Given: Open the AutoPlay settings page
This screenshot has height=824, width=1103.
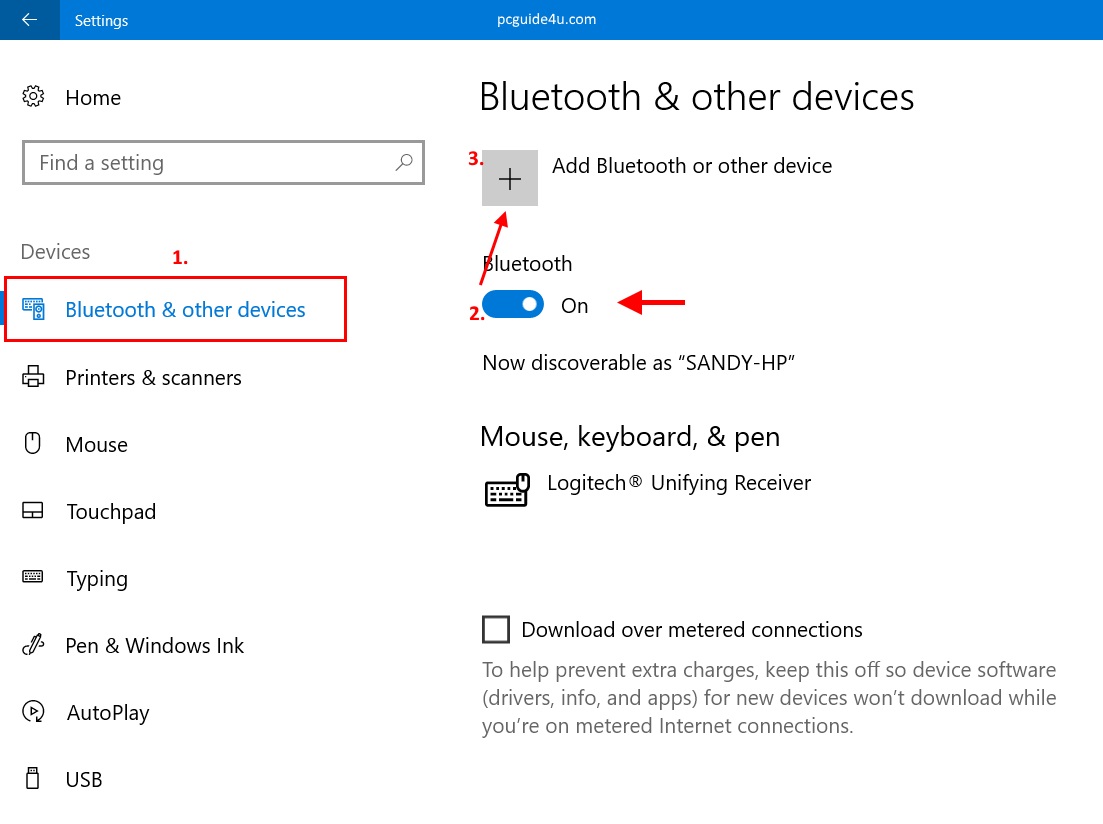Looking at the screenshot, I should 107,713.
